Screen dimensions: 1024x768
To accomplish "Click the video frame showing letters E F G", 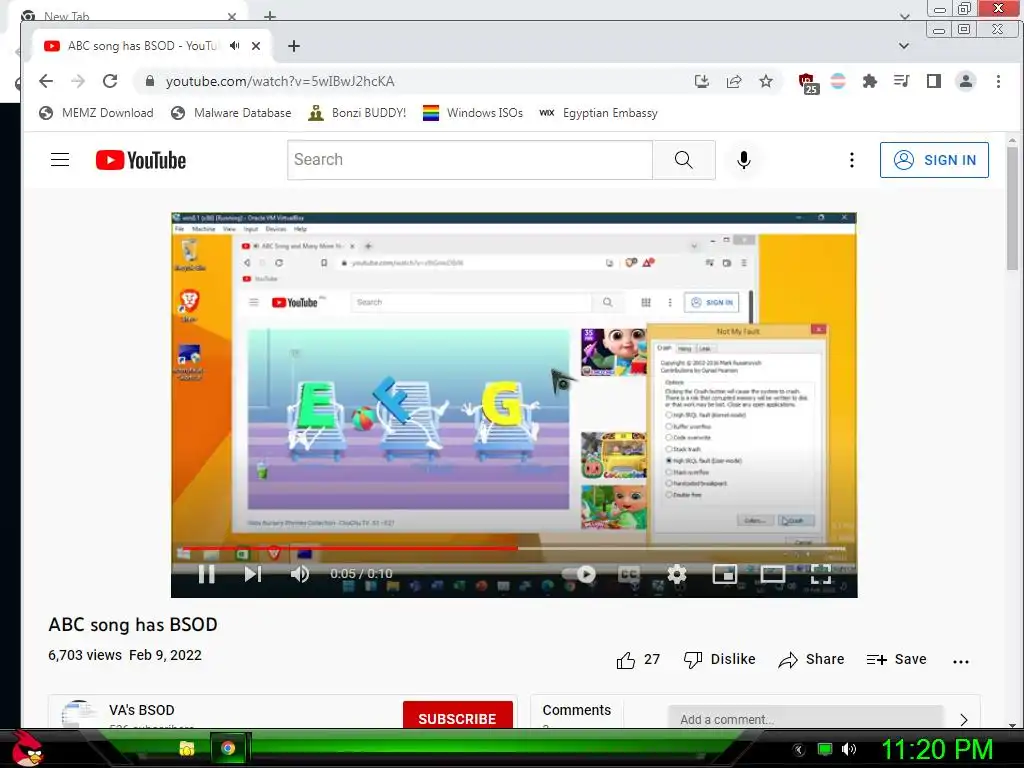I will (408, 419).
